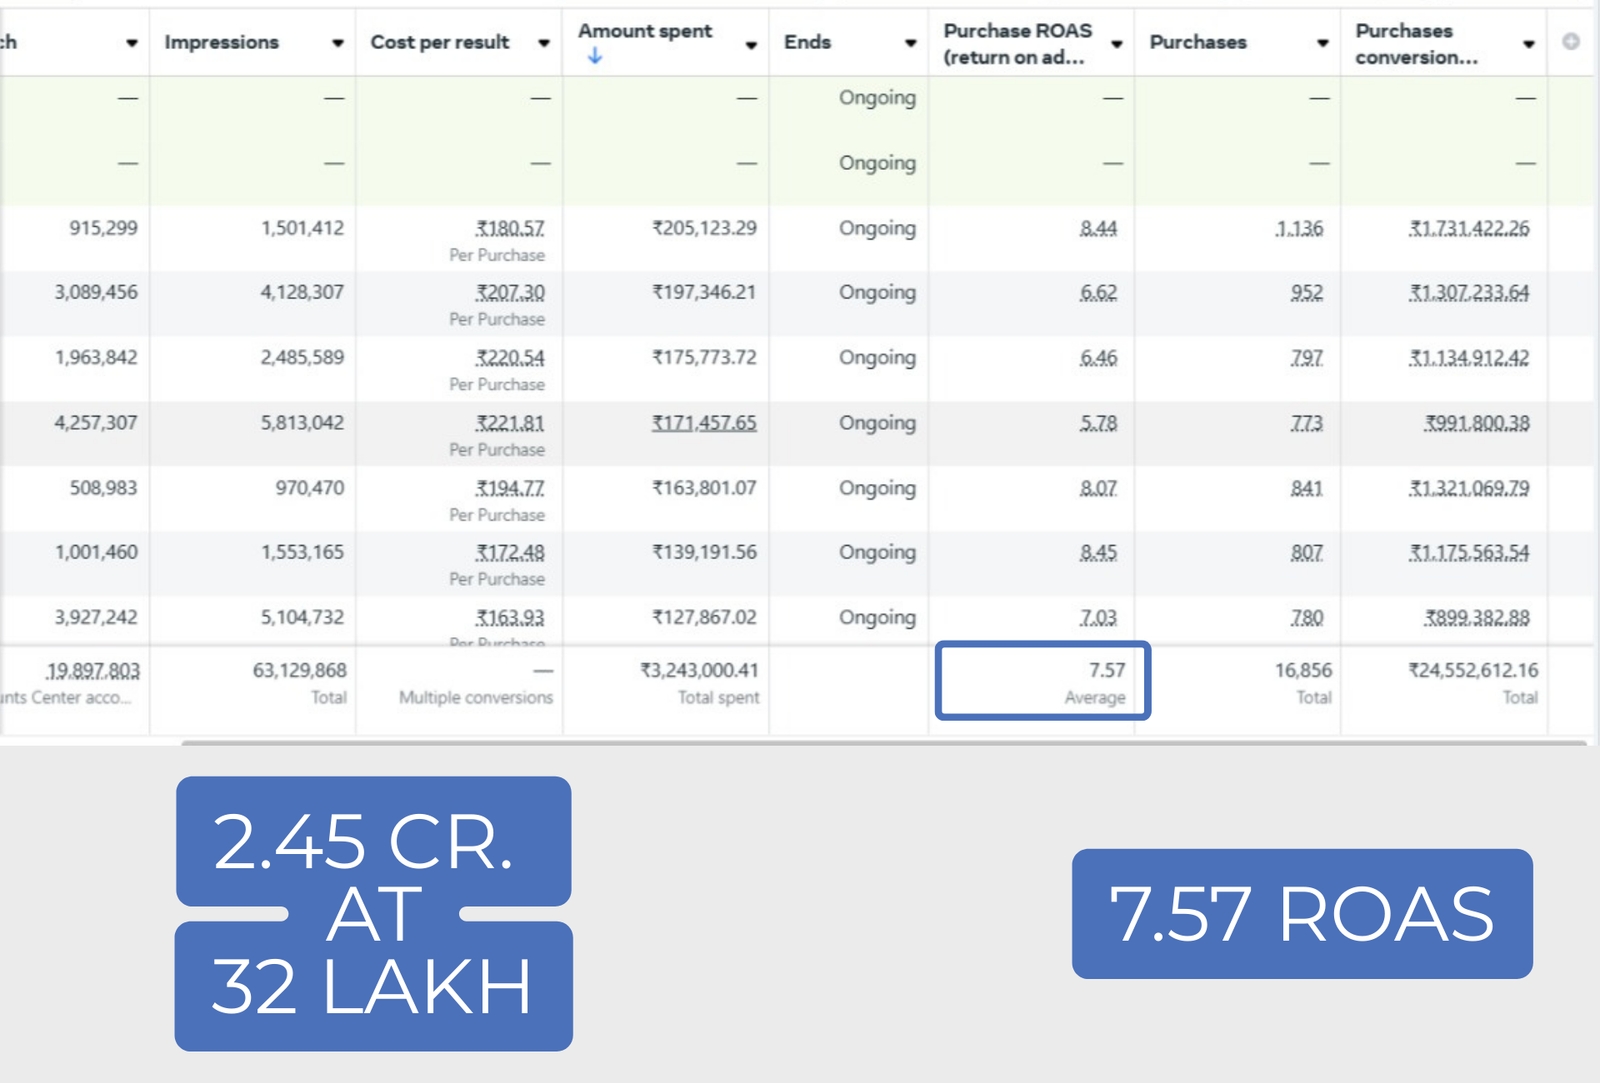Click the plus icon to add a column
This screenshot has width=1600, height=1083.
(1571, 41)
